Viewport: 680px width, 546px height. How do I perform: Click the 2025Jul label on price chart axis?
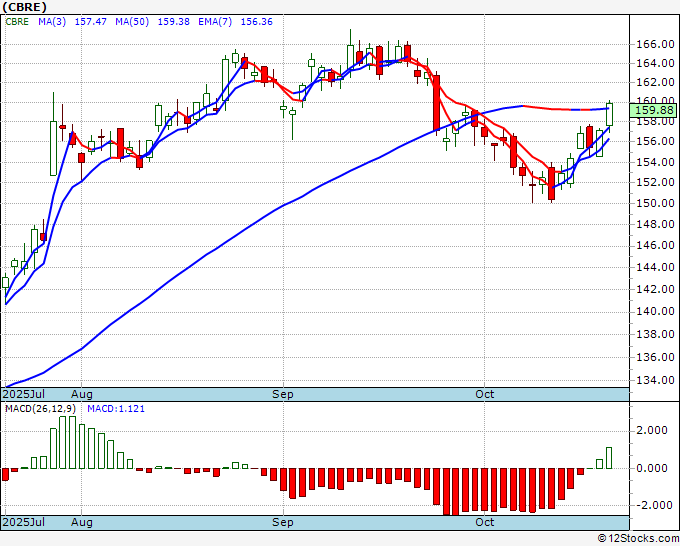pos(24,394)
